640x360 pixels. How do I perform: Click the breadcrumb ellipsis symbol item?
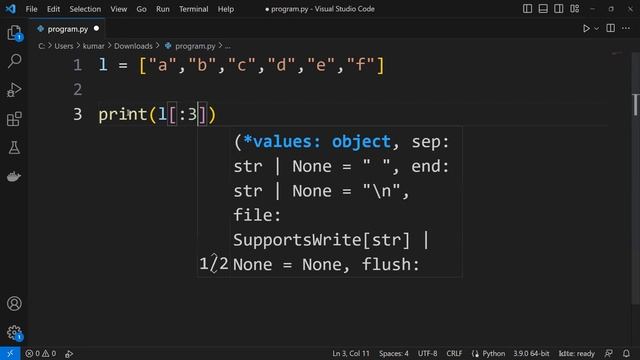point(228,46)
